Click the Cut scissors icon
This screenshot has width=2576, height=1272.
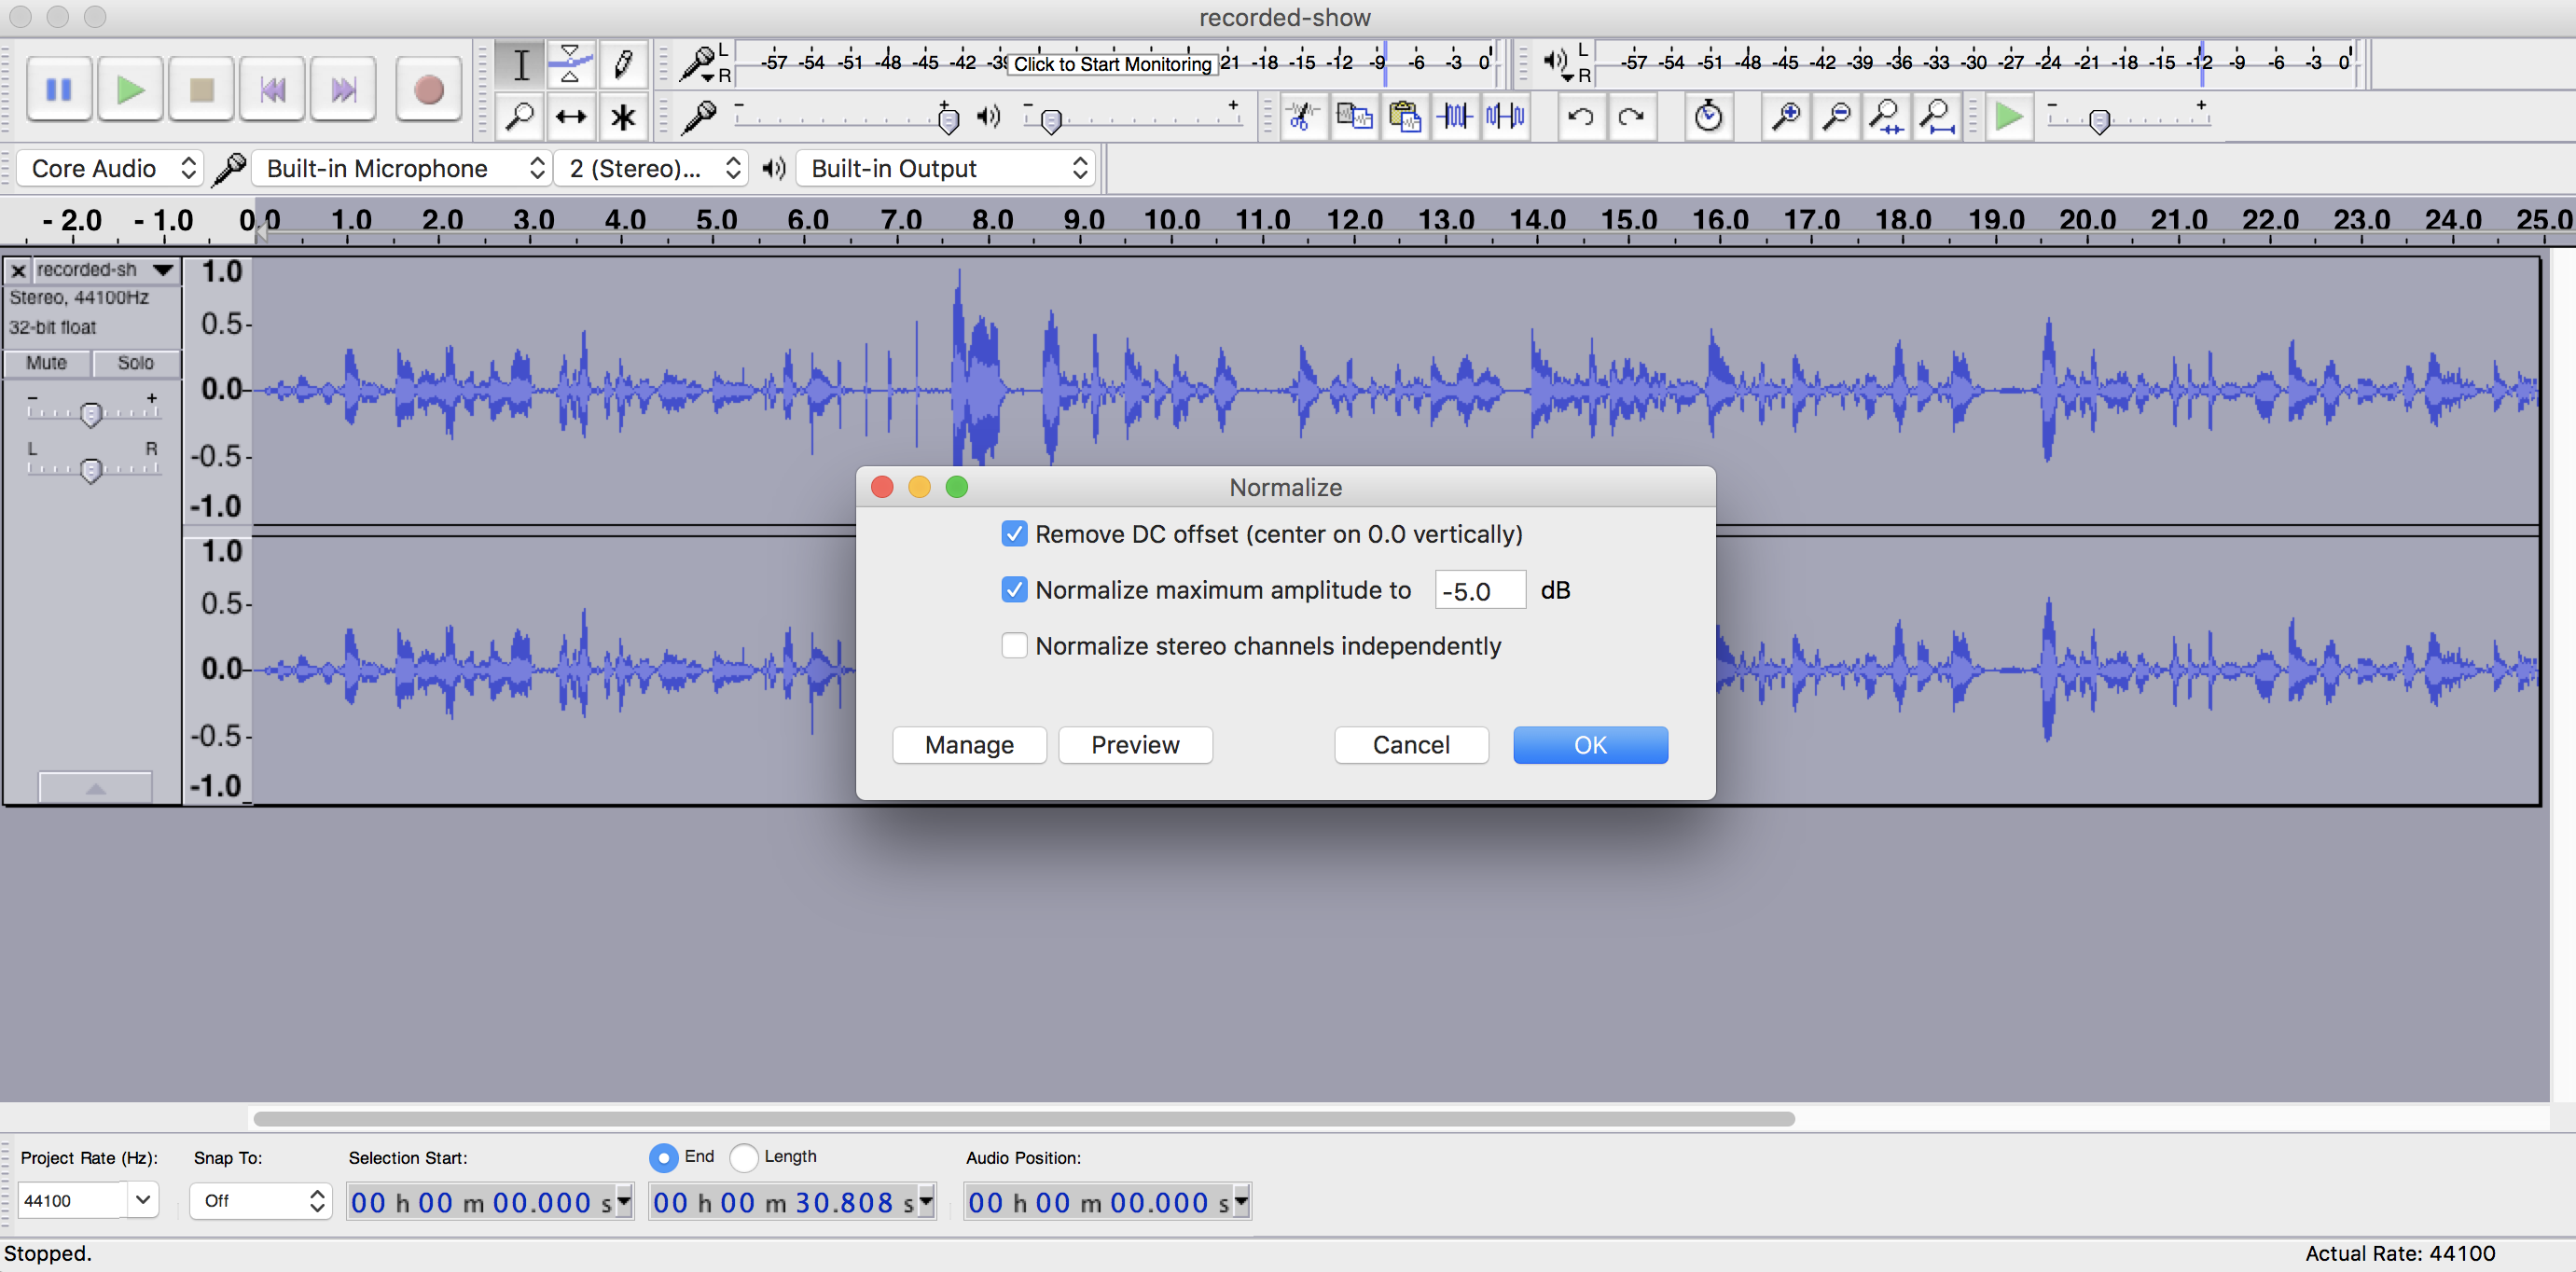pyautogui.click(x=1302, y=117)
